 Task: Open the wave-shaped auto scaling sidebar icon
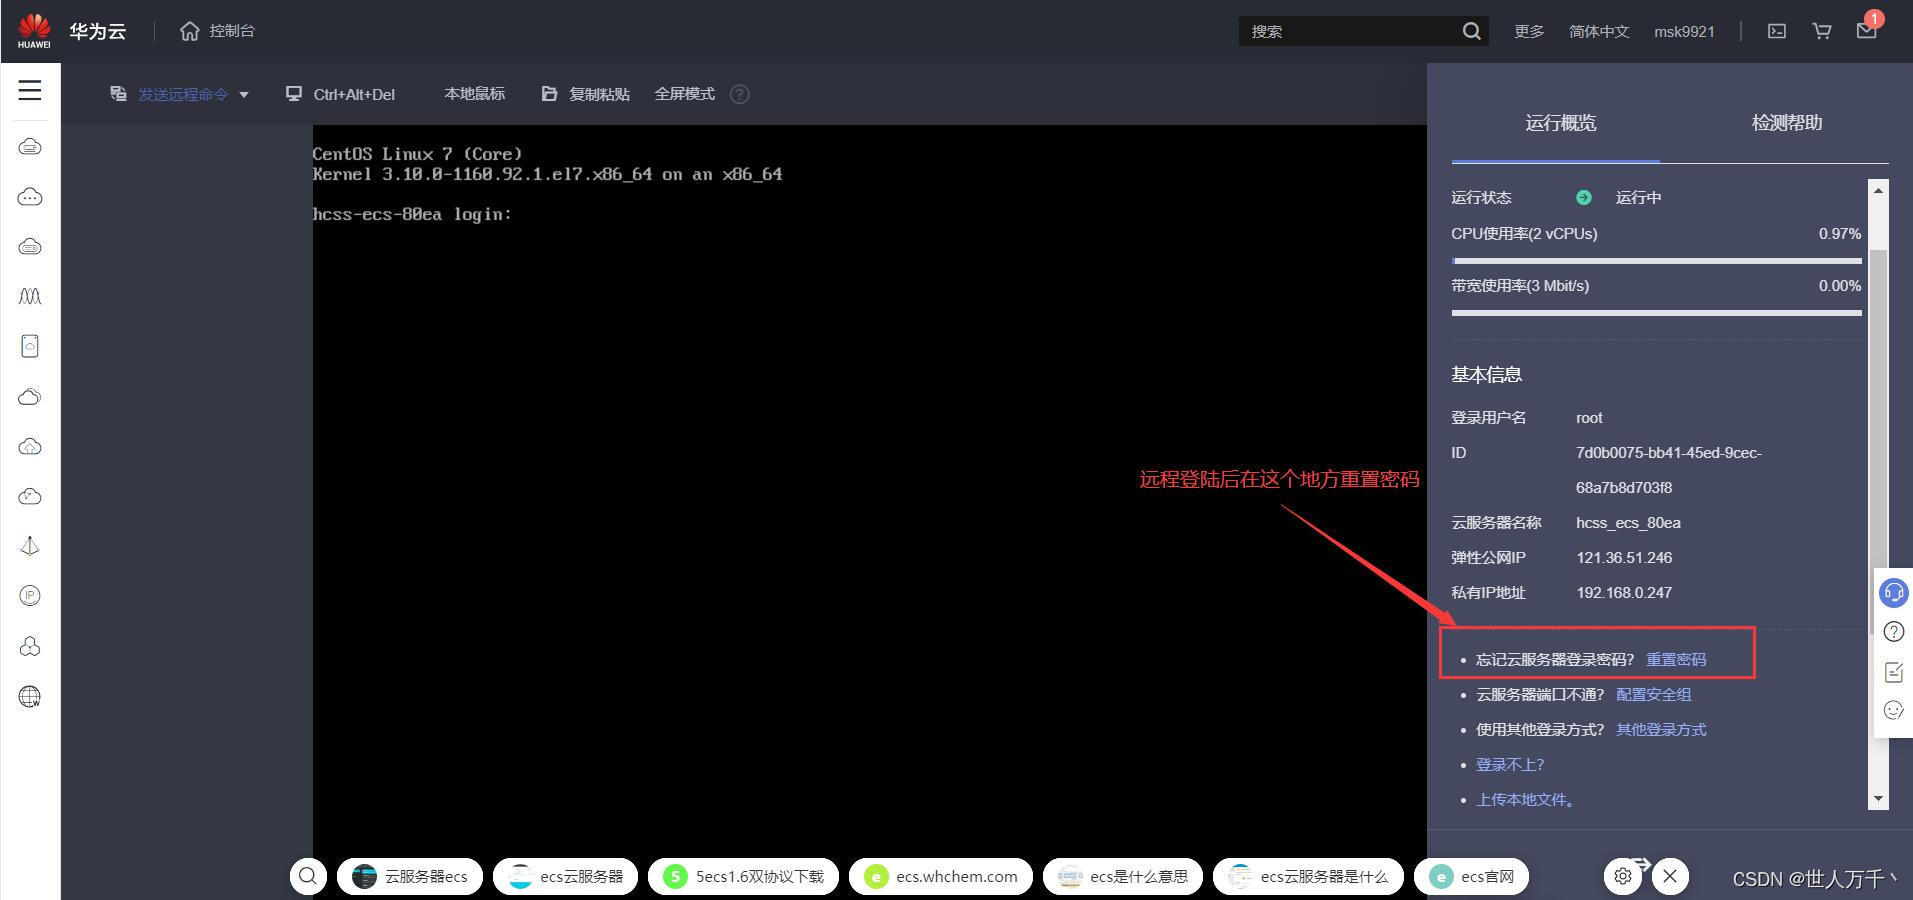tap(30, 297)
